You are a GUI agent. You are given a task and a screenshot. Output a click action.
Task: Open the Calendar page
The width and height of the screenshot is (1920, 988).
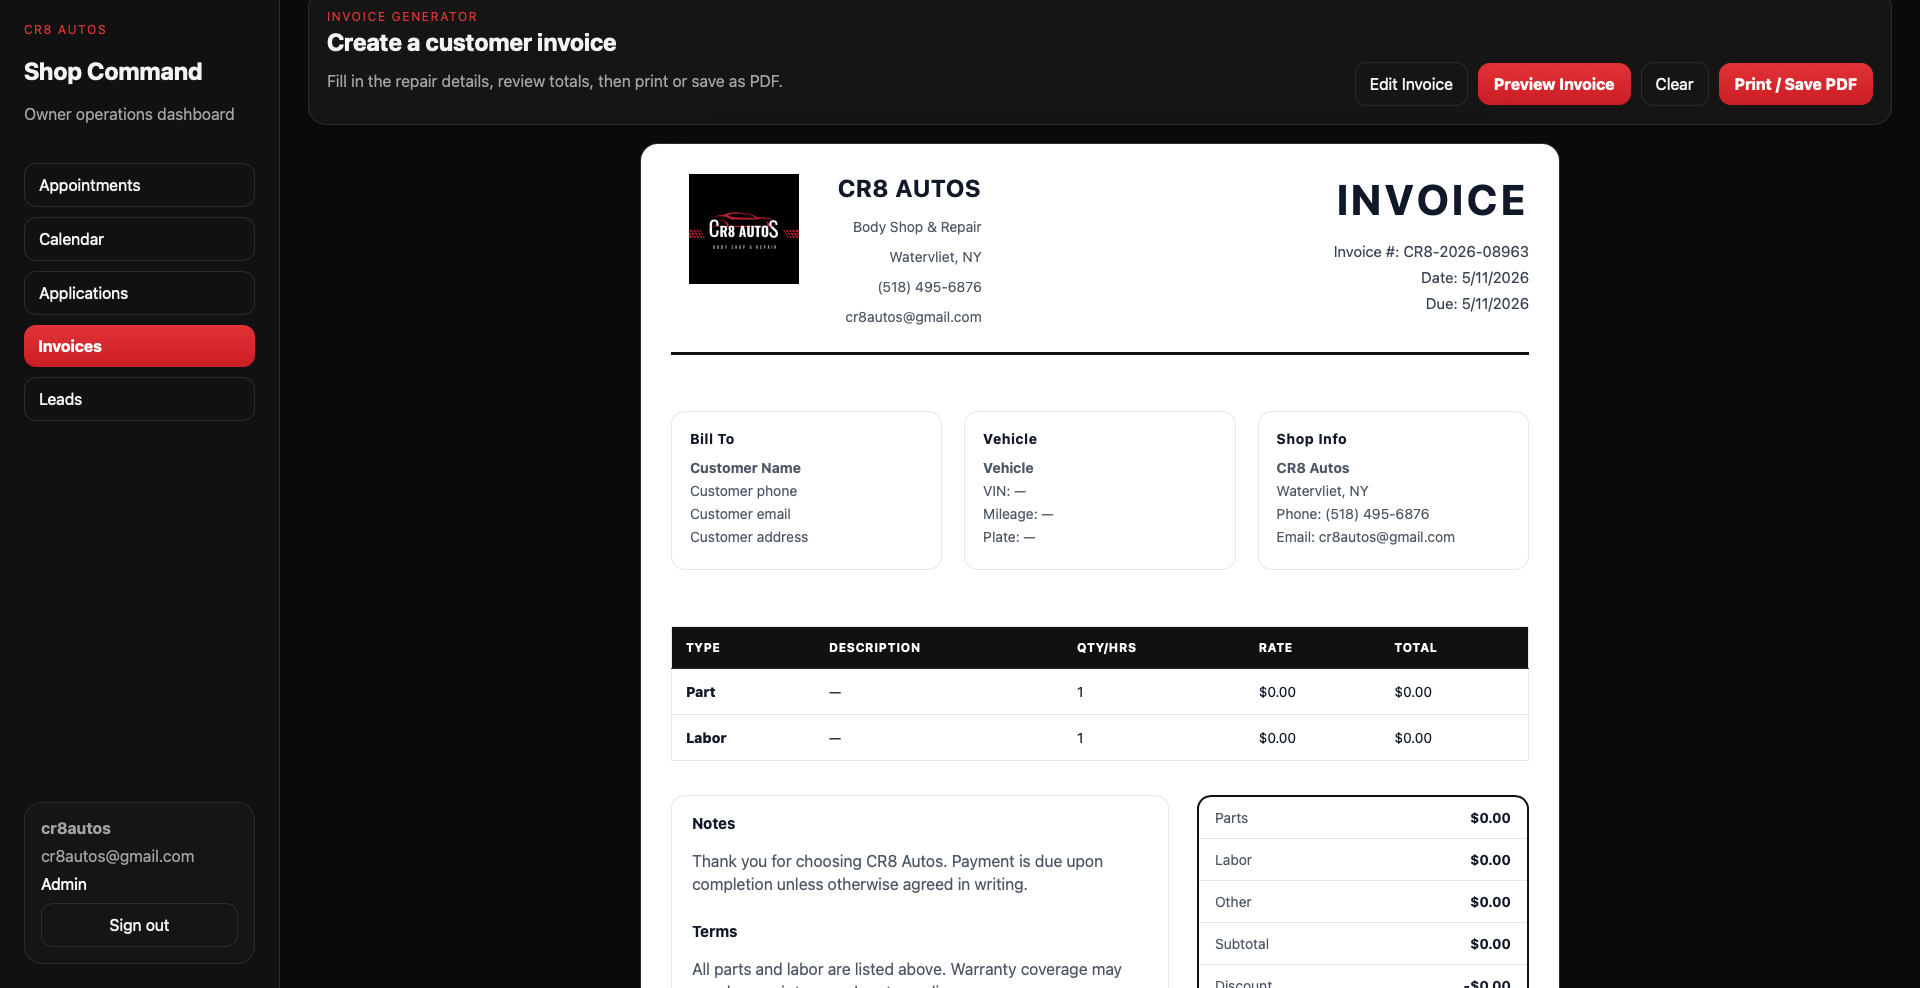(139, 239)
